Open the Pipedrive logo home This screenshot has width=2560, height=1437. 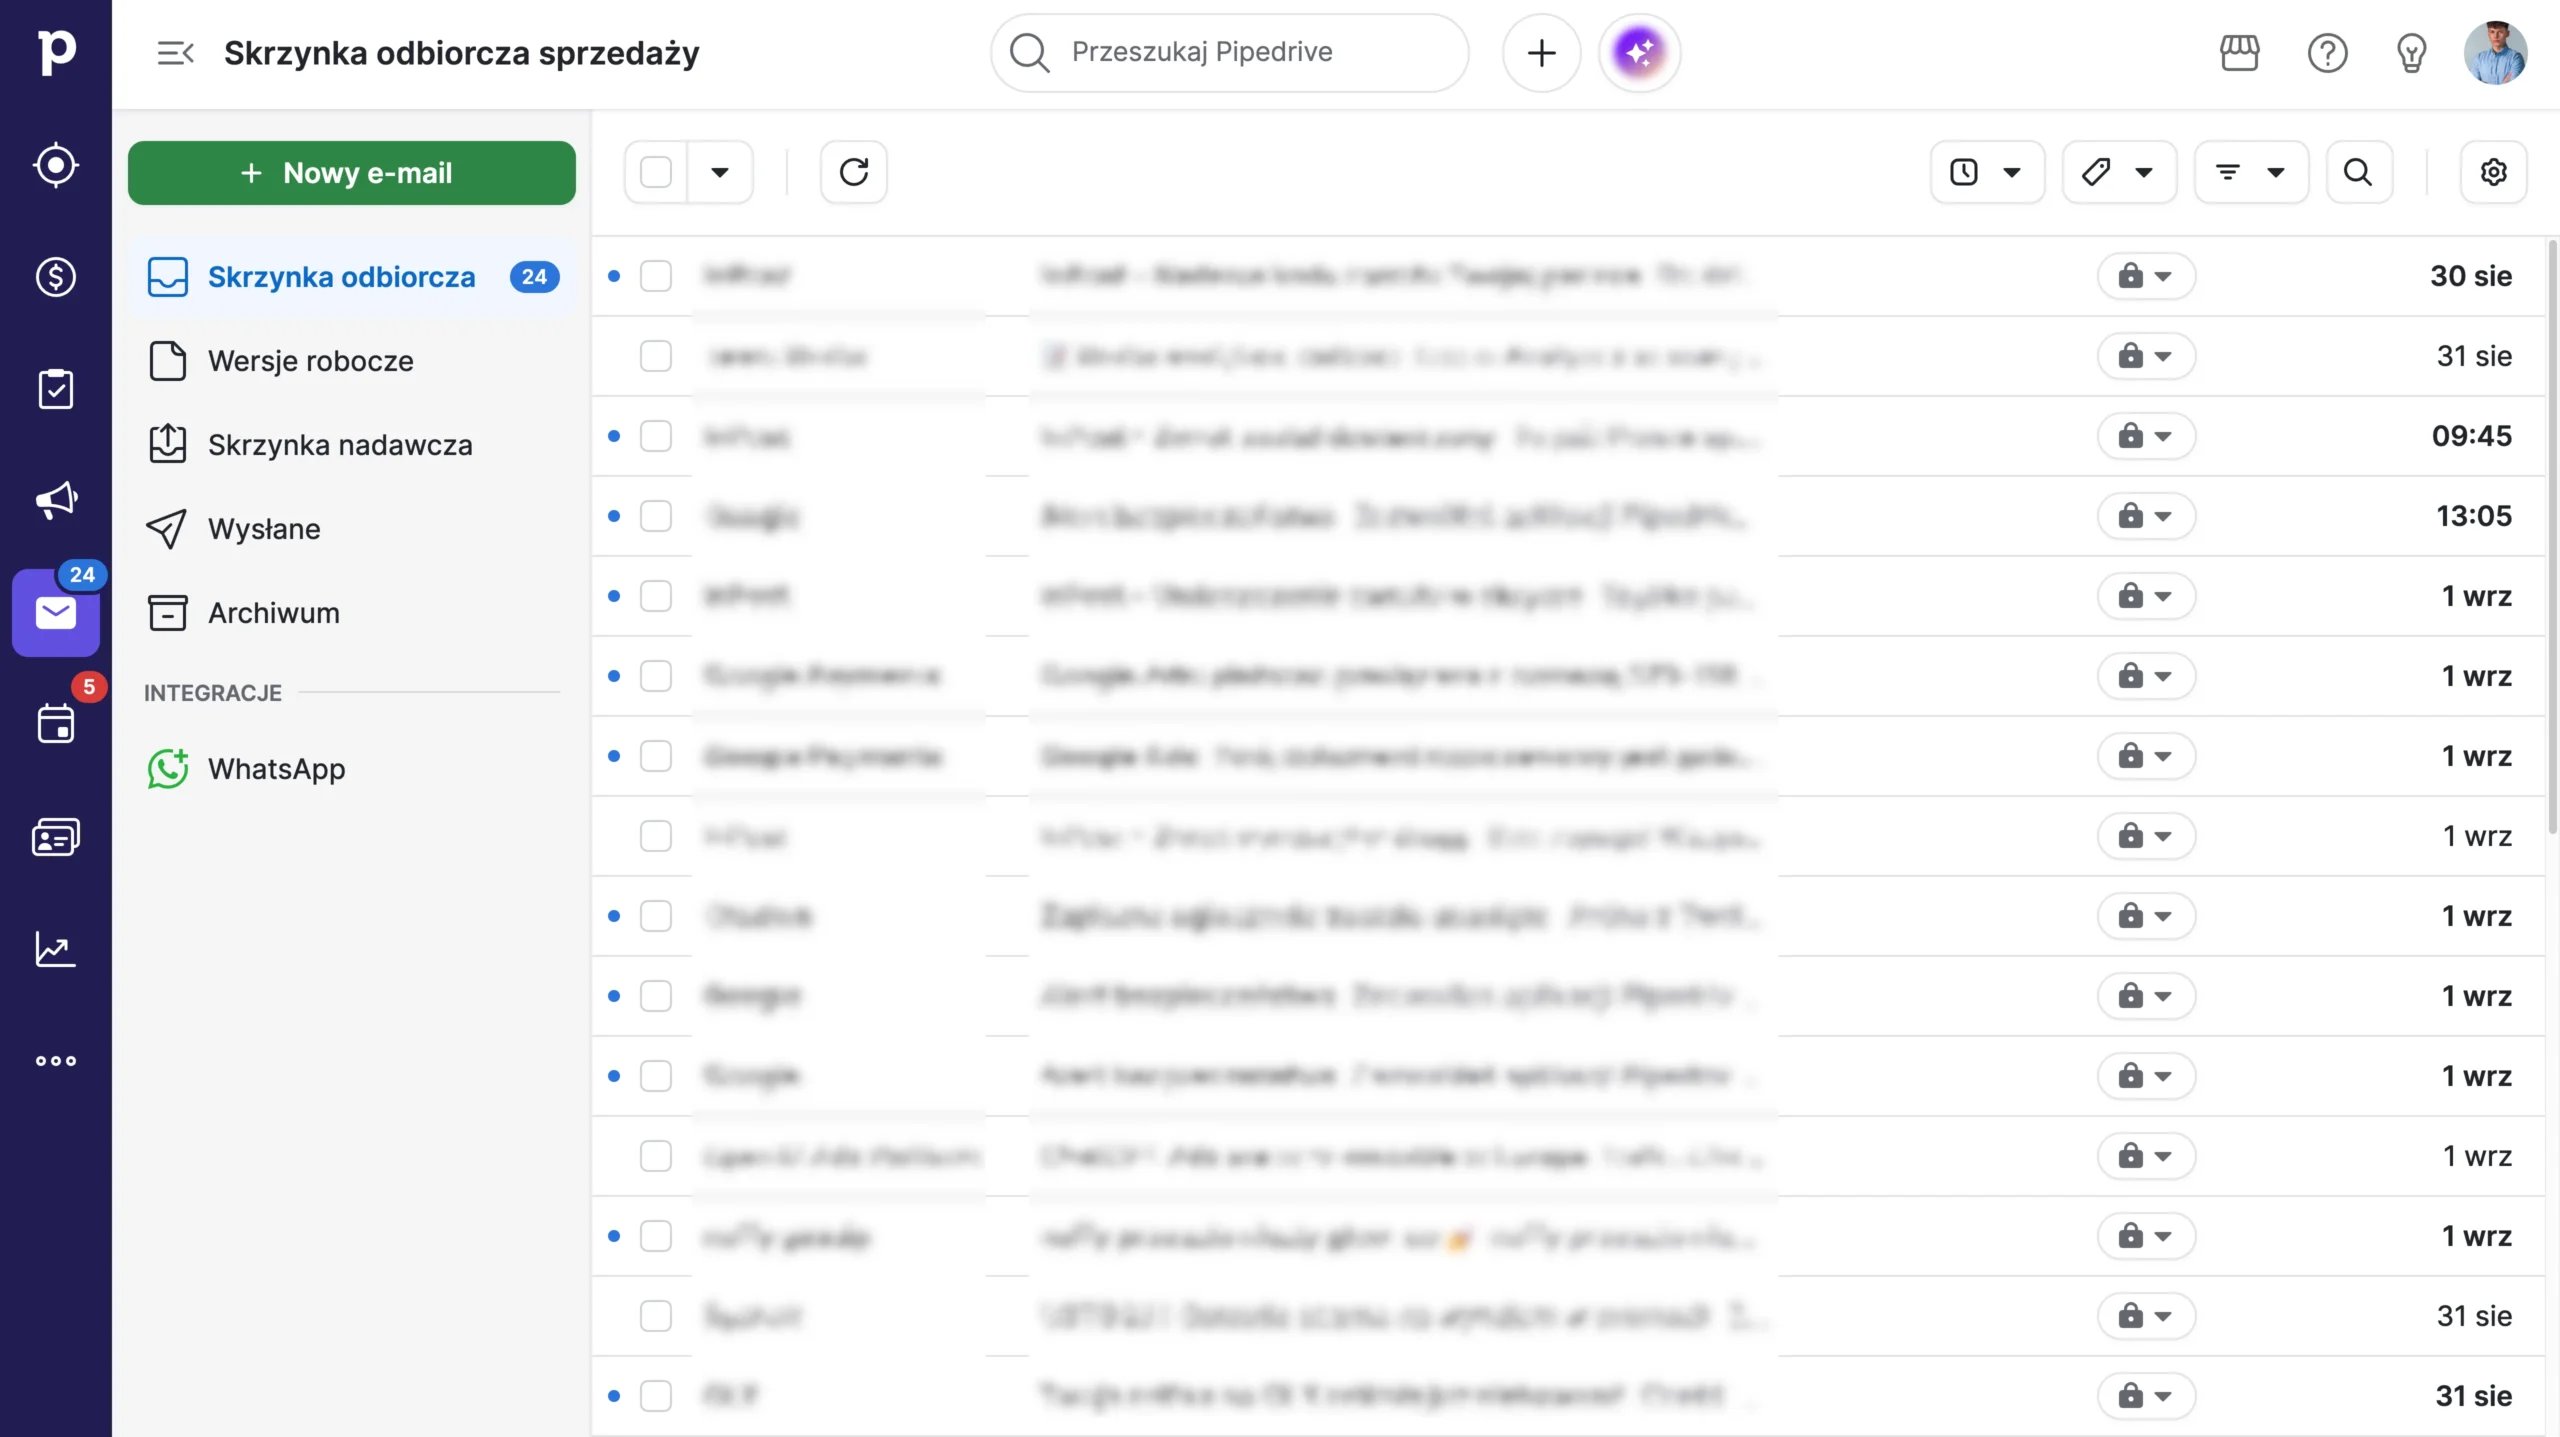coord(56,52)
